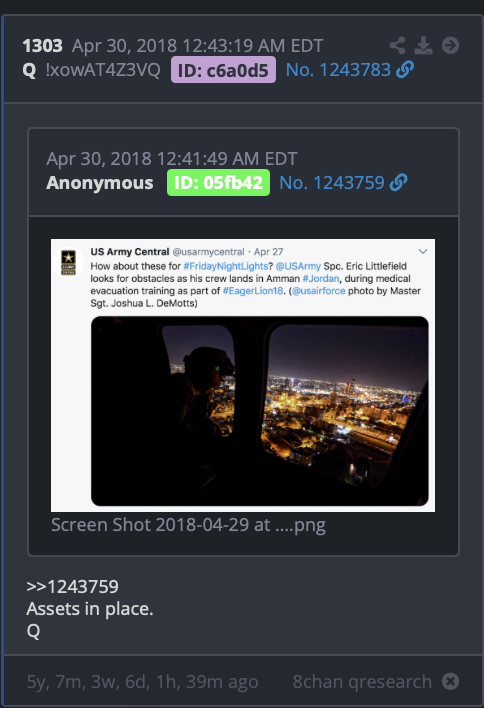Click the relative time-ago timestamp

(142, 681)
